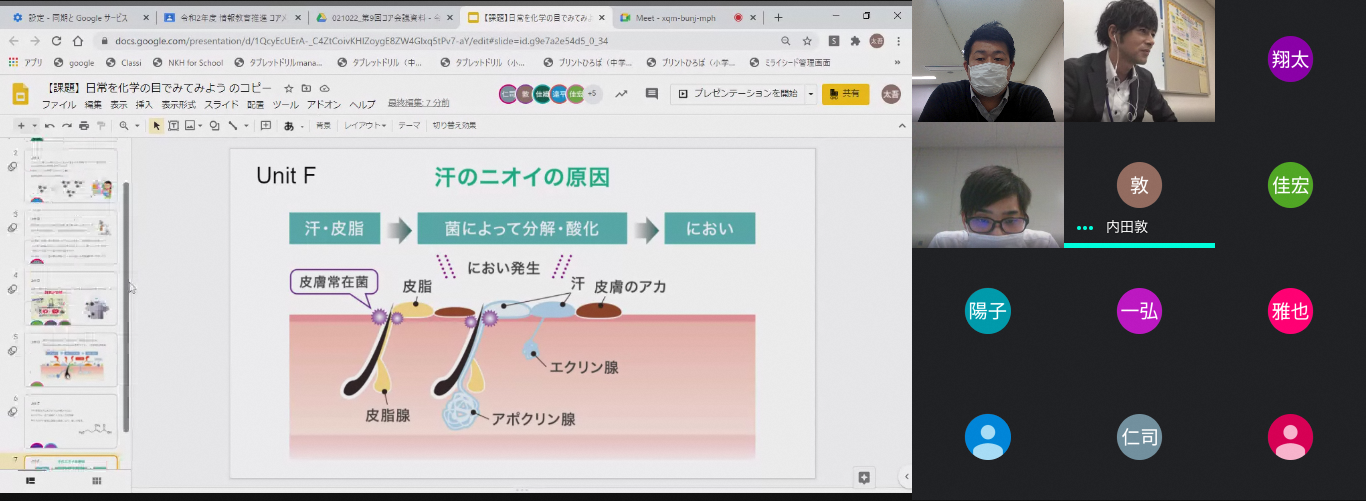1366x501 pixels.
Task: Select the line tool
Action: pos(232,126)
